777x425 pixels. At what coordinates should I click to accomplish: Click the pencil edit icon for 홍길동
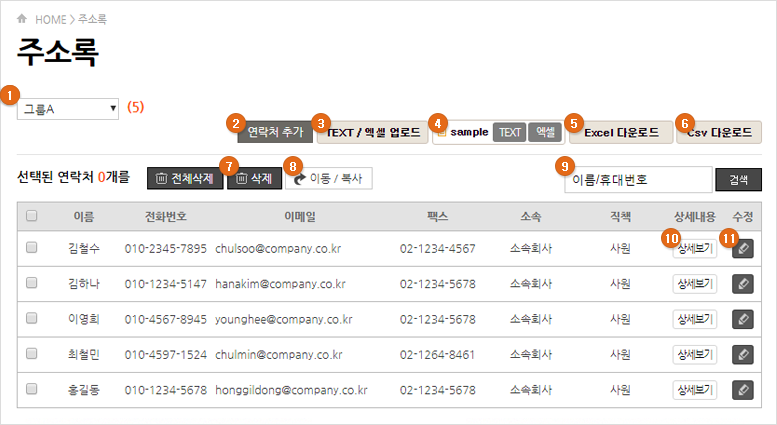coord(742,389)
